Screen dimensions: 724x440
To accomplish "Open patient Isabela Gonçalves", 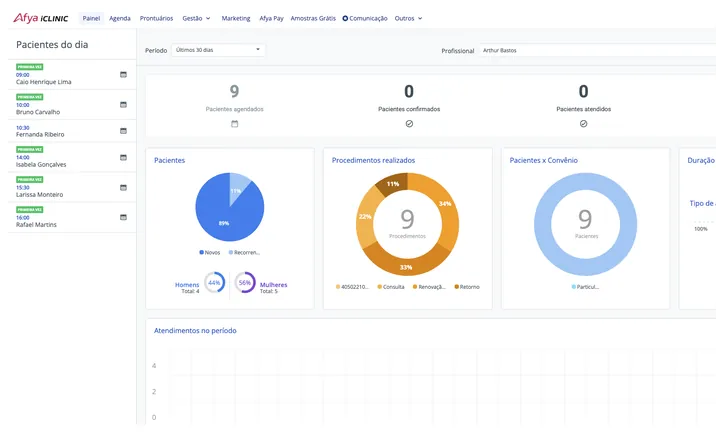I will coord(41,164).
